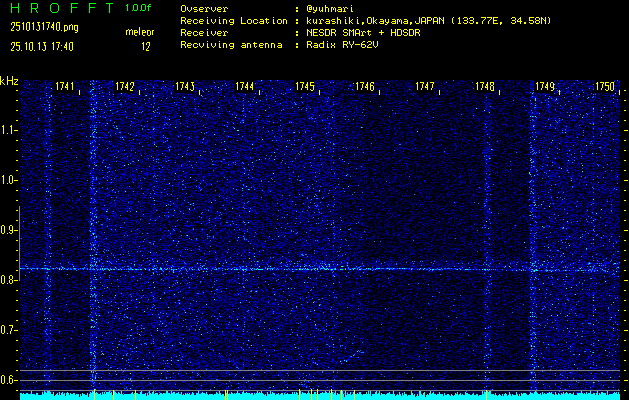The image size is (629, 400).
Task: Click the HROFFT title text
Action: (62, 8)
